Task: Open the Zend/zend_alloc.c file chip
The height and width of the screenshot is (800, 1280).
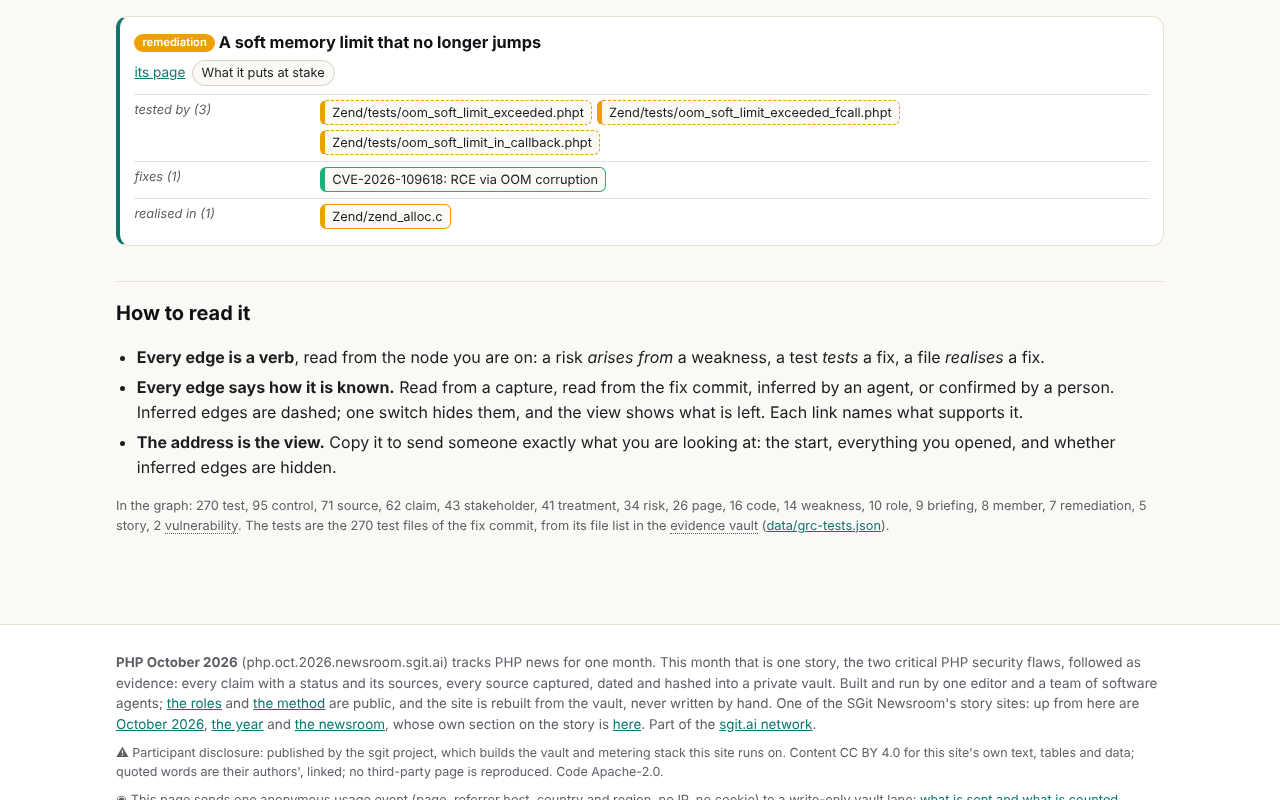Action: [385, 217]
